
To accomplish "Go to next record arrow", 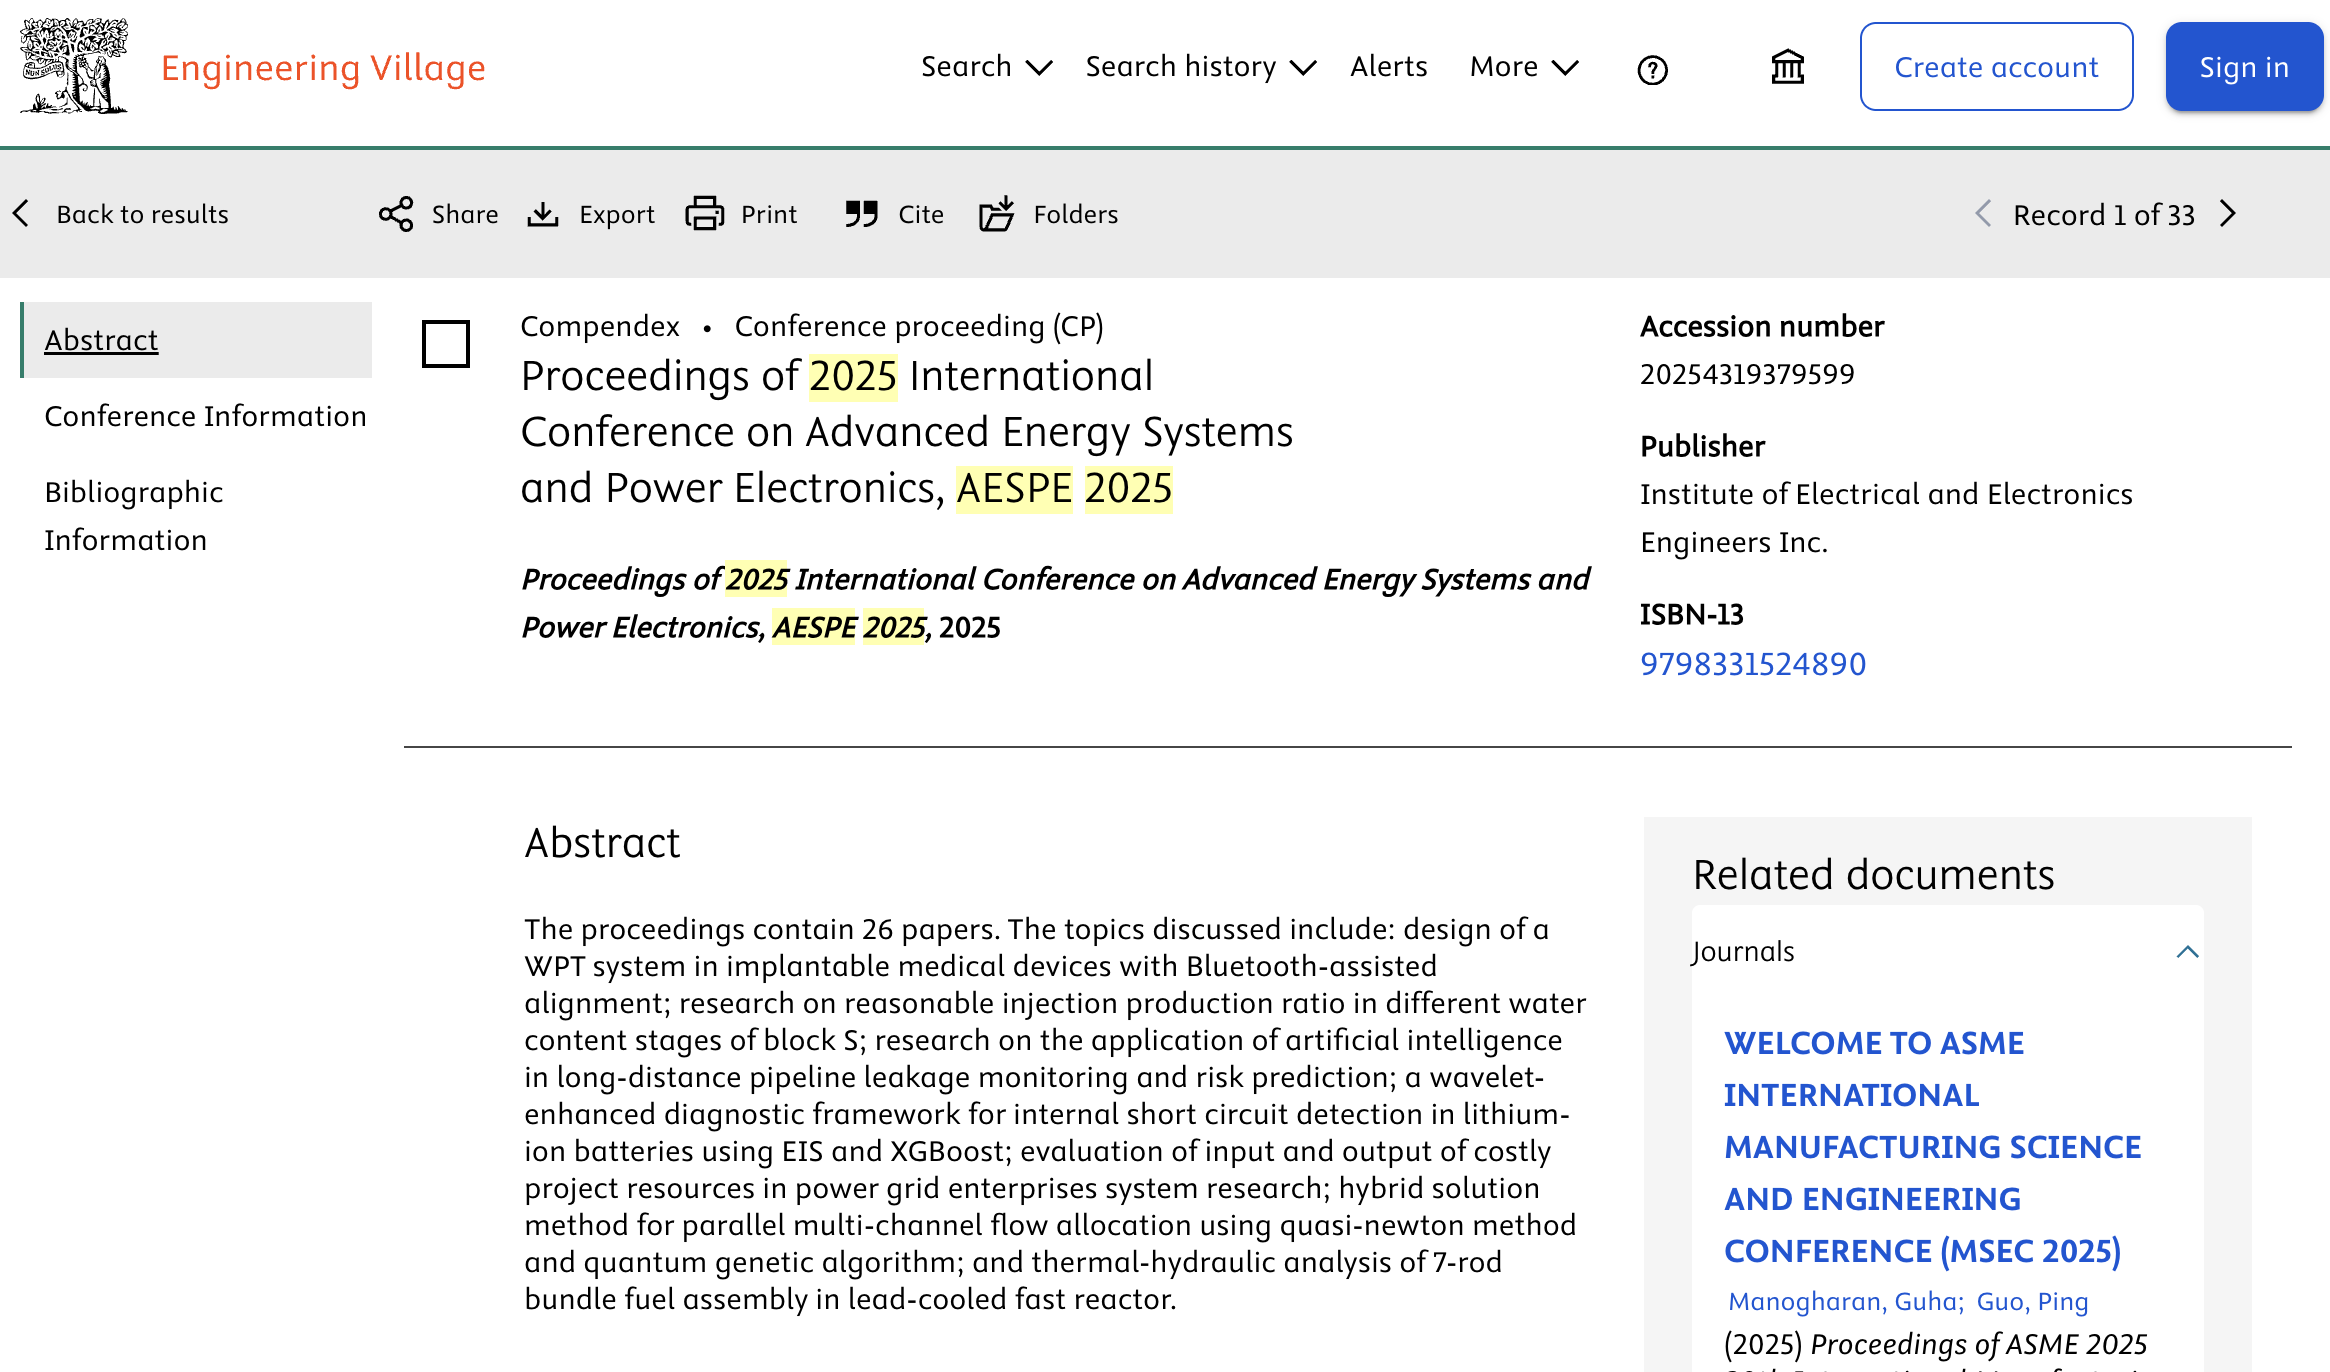I will [x=2228, y=214].
